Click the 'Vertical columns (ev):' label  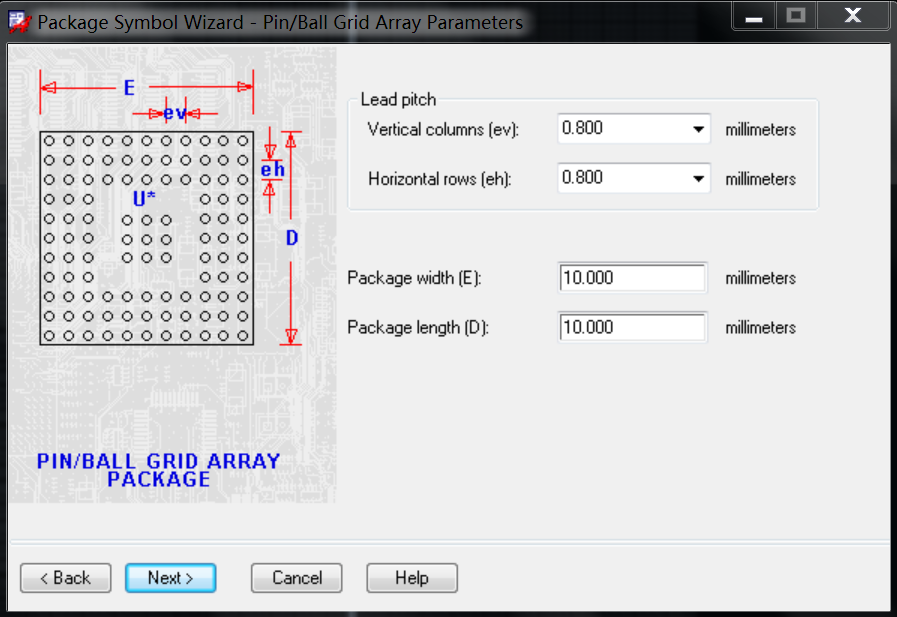click(x=443, y=130)
